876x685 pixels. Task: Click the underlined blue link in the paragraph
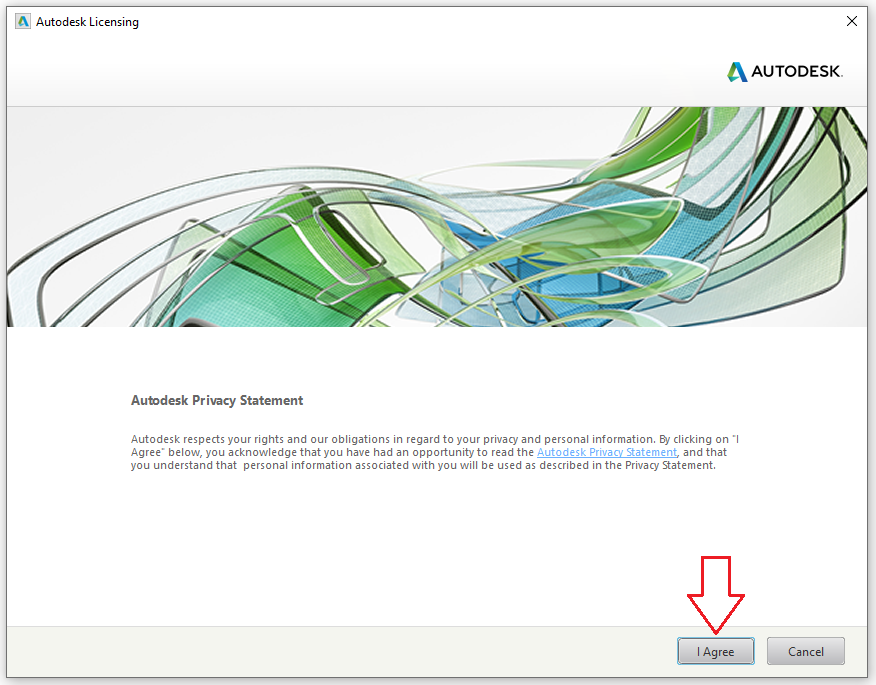click(x=606, y=451)
